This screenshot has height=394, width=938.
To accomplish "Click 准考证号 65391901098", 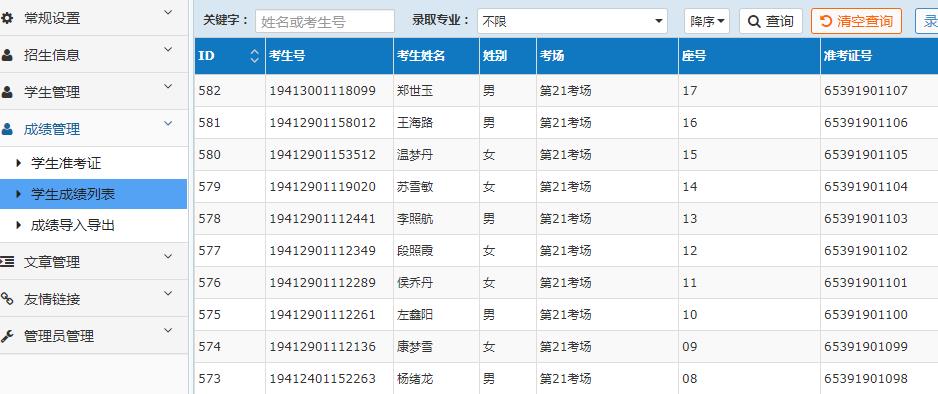I will tap(866, 378).
